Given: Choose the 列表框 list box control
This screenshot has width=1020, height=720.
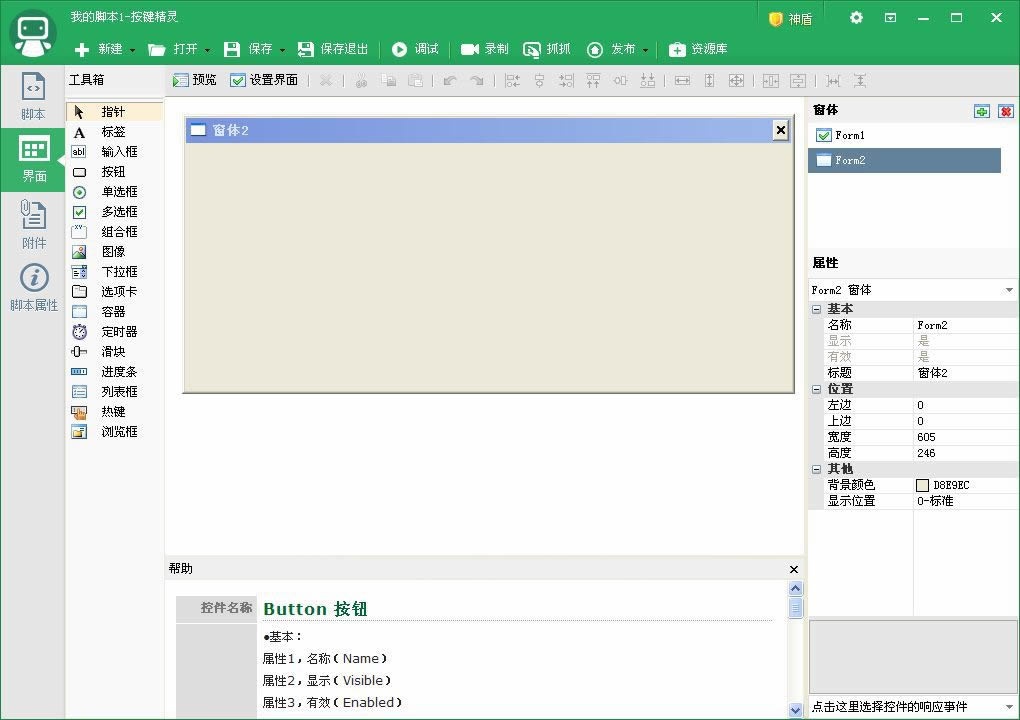Looking at the screenshot, I should point(114,392).
